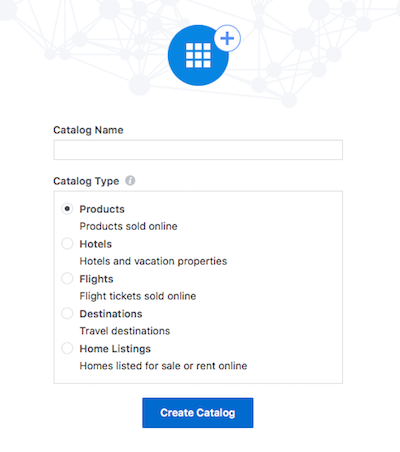Click the plus badge on catalog icon
400x452 pixels.
click(227, 38)
